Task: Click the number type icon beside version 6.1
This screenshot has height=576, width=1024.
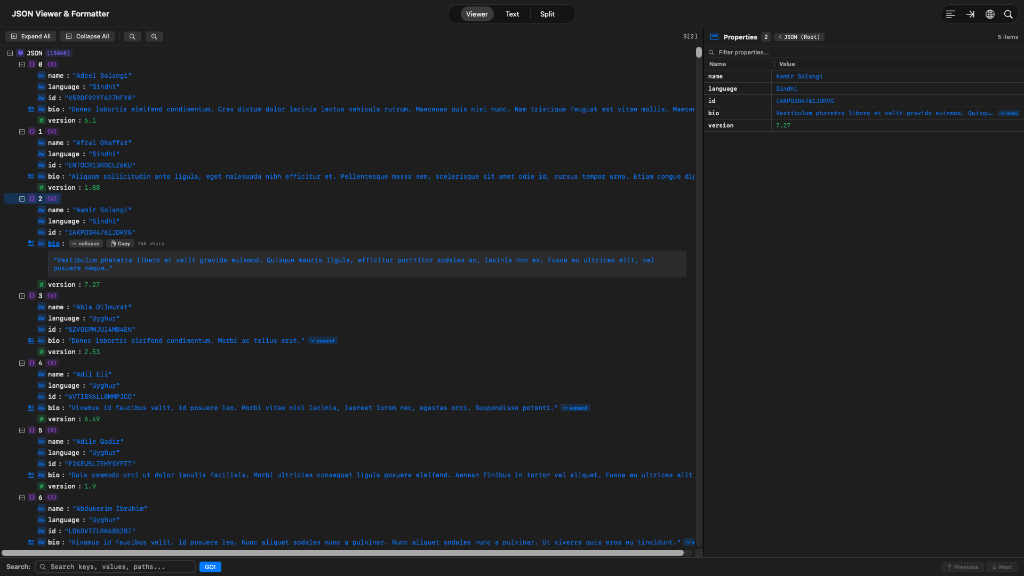Action: pos(41,121)
